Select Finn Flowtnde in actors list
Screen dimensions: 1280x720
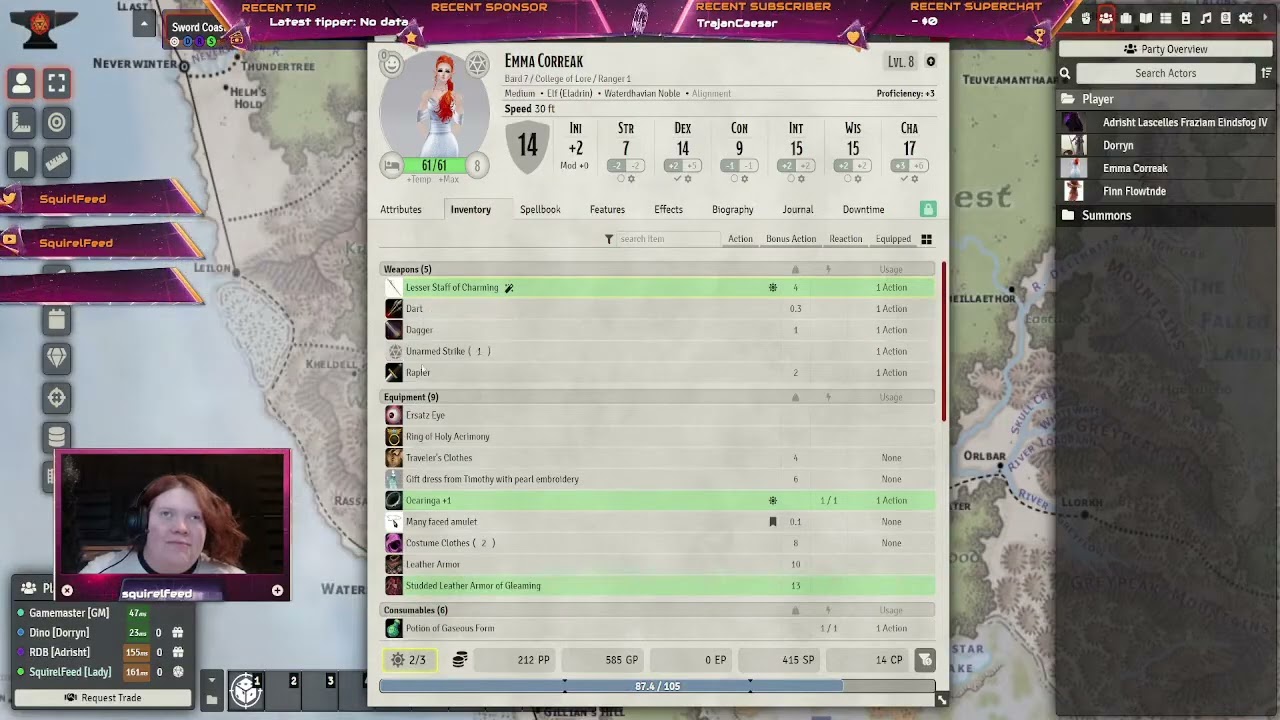point(1165,191)
